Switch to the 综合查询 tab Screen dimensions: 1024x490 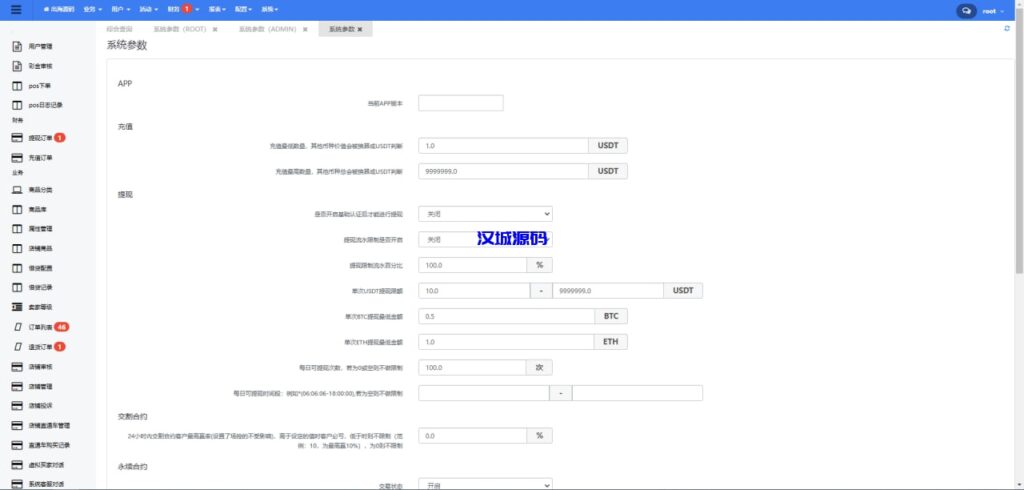[120, 29]
